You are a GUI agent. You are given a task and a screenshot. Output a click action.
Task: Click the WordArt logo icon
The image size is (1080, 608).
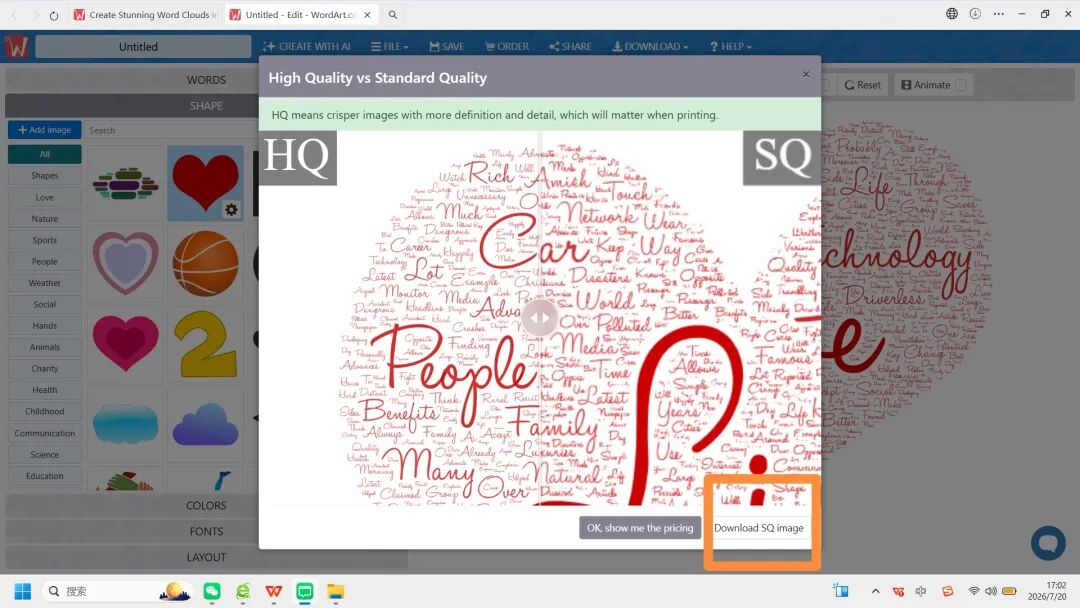tap(16, 46)
